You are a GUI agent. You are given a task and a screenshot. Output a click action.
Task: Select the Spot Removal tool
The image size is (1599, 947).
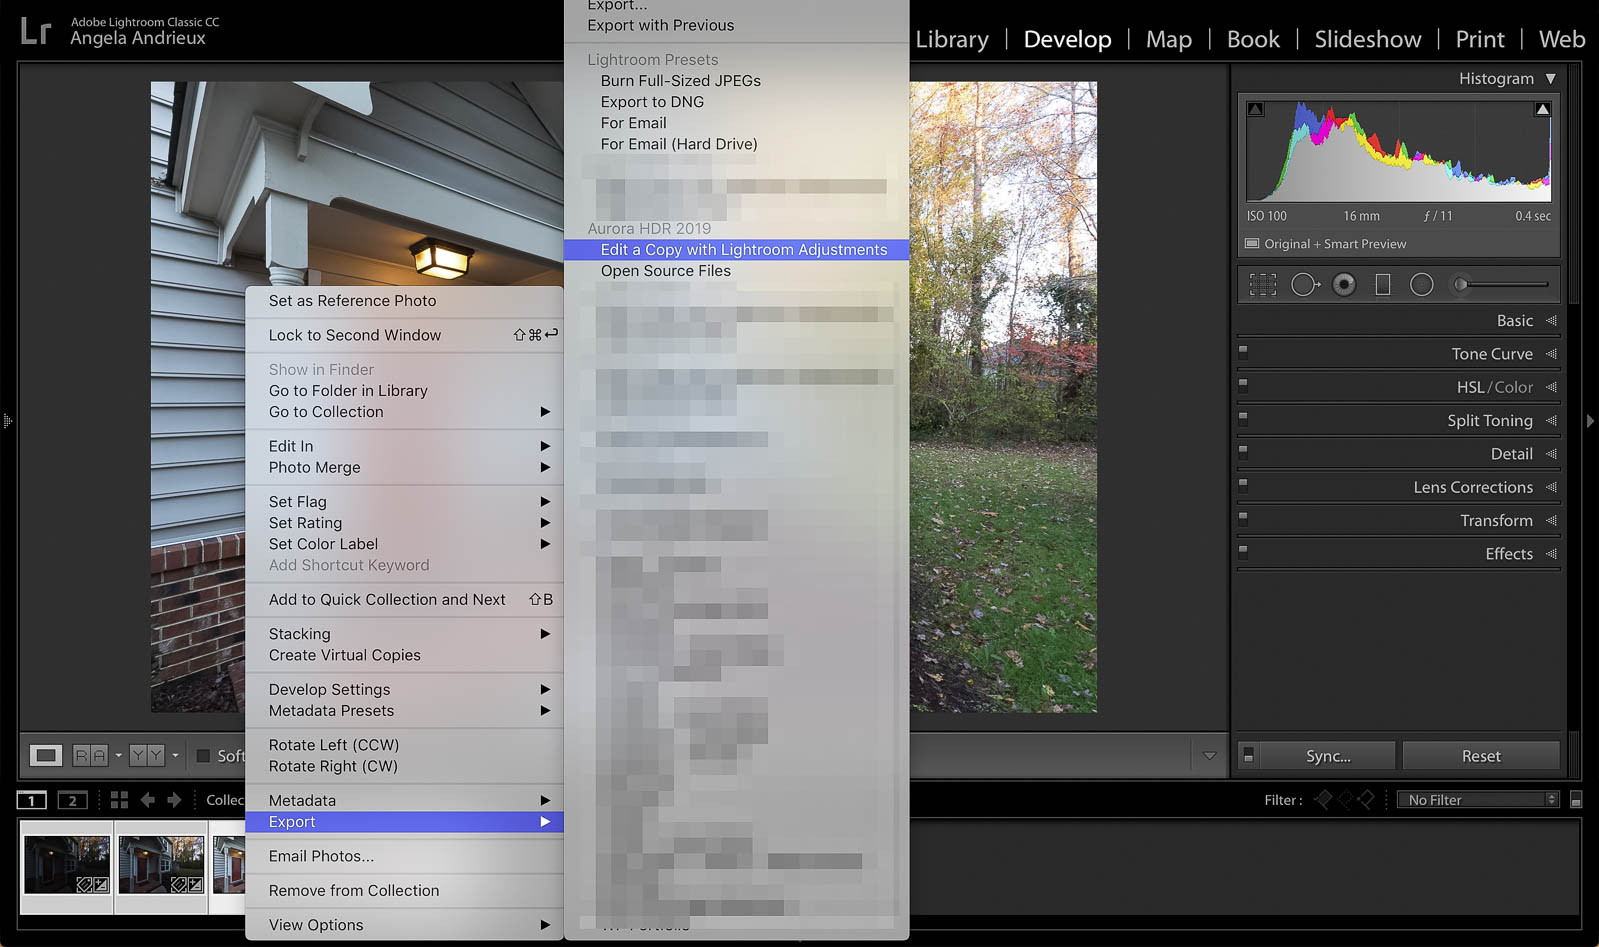1304,285
